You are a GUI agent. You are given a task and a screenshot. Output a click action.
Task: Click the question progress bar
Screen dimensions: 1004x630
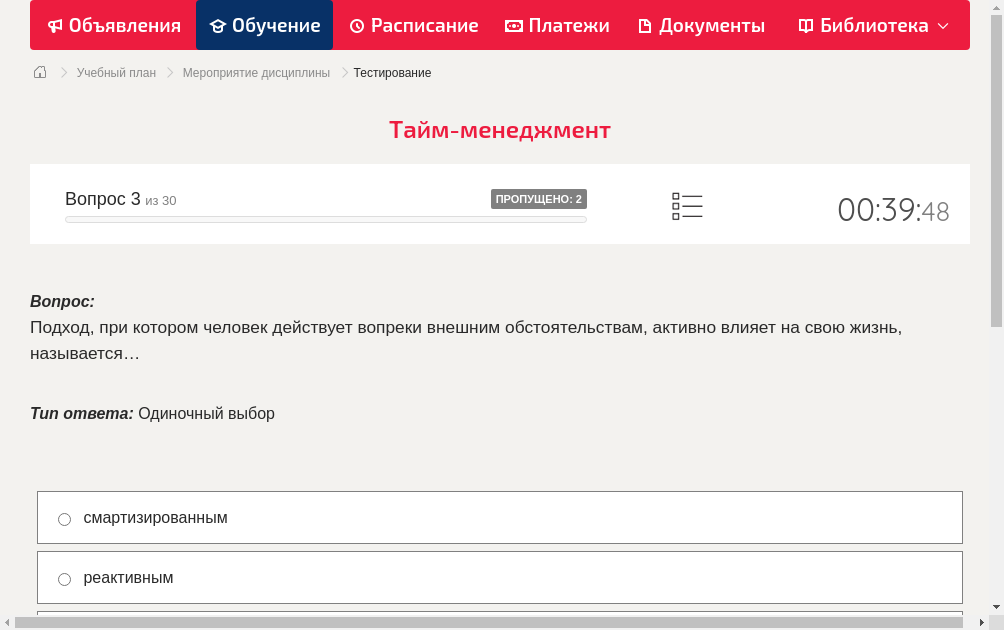[325, 219]
